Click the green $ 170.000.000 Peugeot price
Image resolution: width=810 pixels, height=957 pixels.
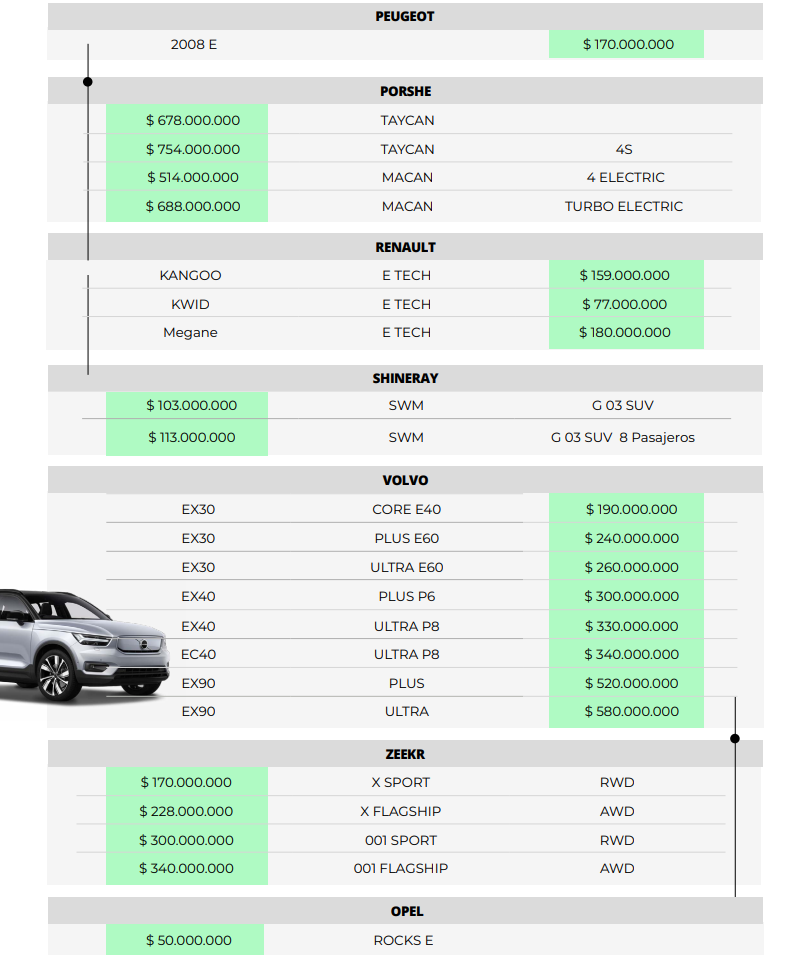627,44
